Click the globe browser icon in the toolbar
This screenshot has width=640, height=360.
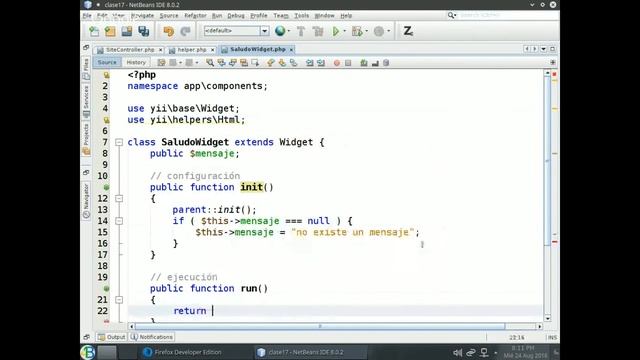[280, 31]
